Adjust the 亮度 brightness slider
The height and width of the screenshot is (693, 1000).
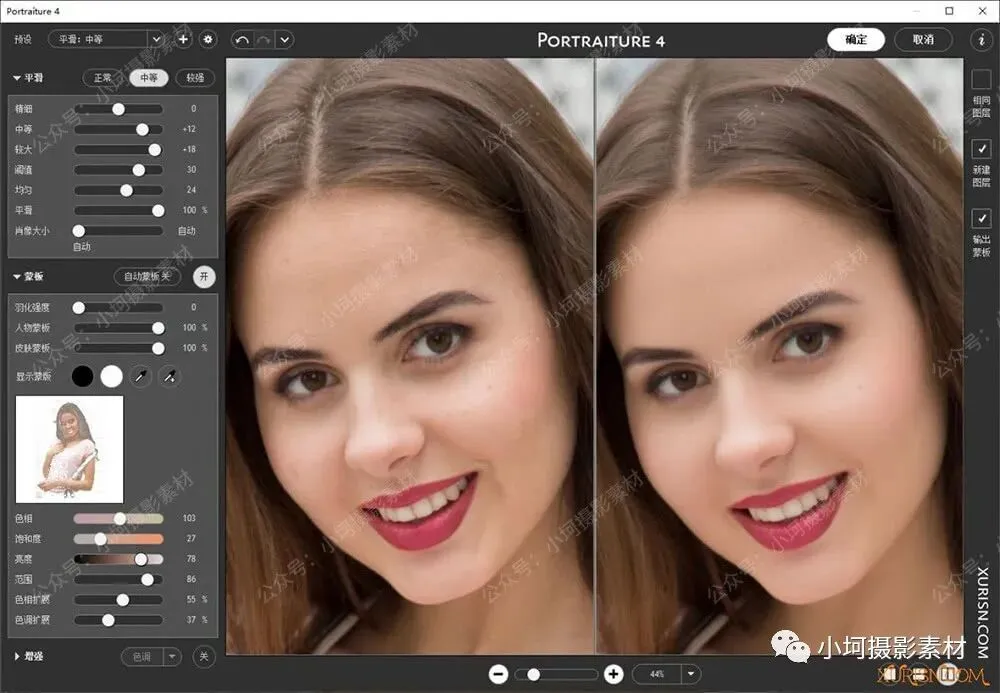pyautogui.click(x=141, y=560)
